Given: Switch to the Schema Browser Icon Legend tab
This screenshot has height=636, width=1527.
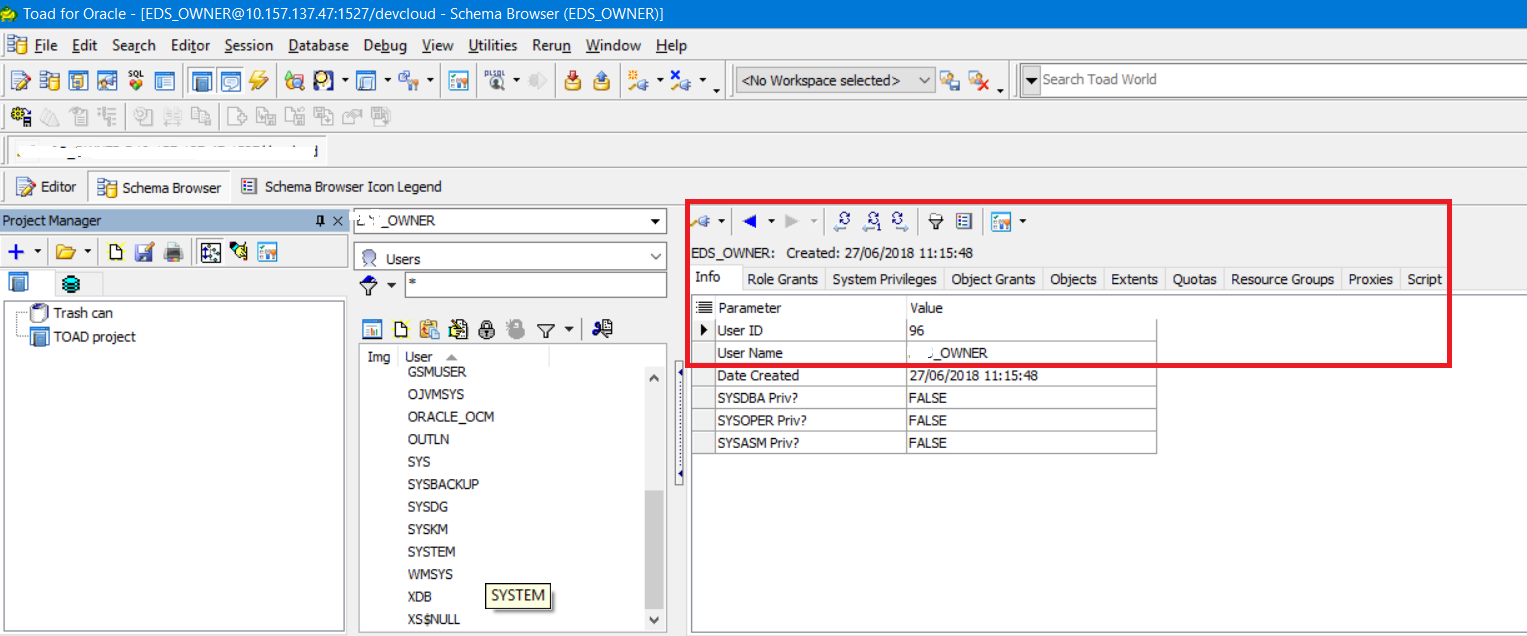Looking at the screenshot, I should point(341,186).
